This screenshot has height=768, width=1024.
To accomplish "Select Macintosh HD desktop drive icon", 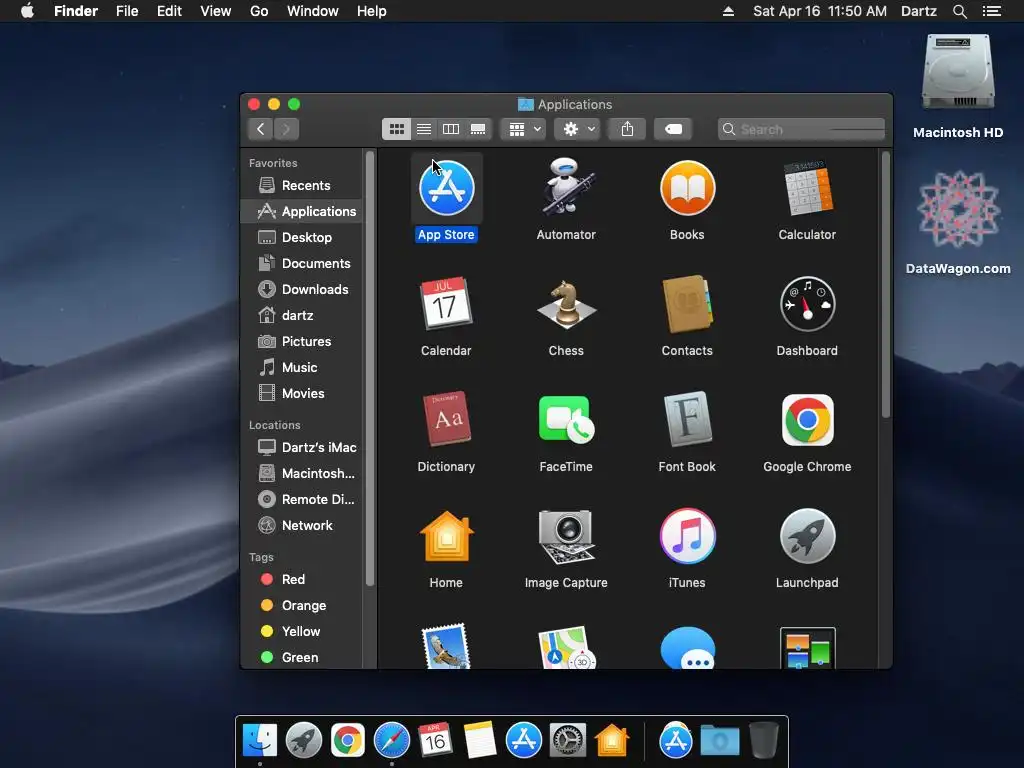I will (x=957, y=73).
